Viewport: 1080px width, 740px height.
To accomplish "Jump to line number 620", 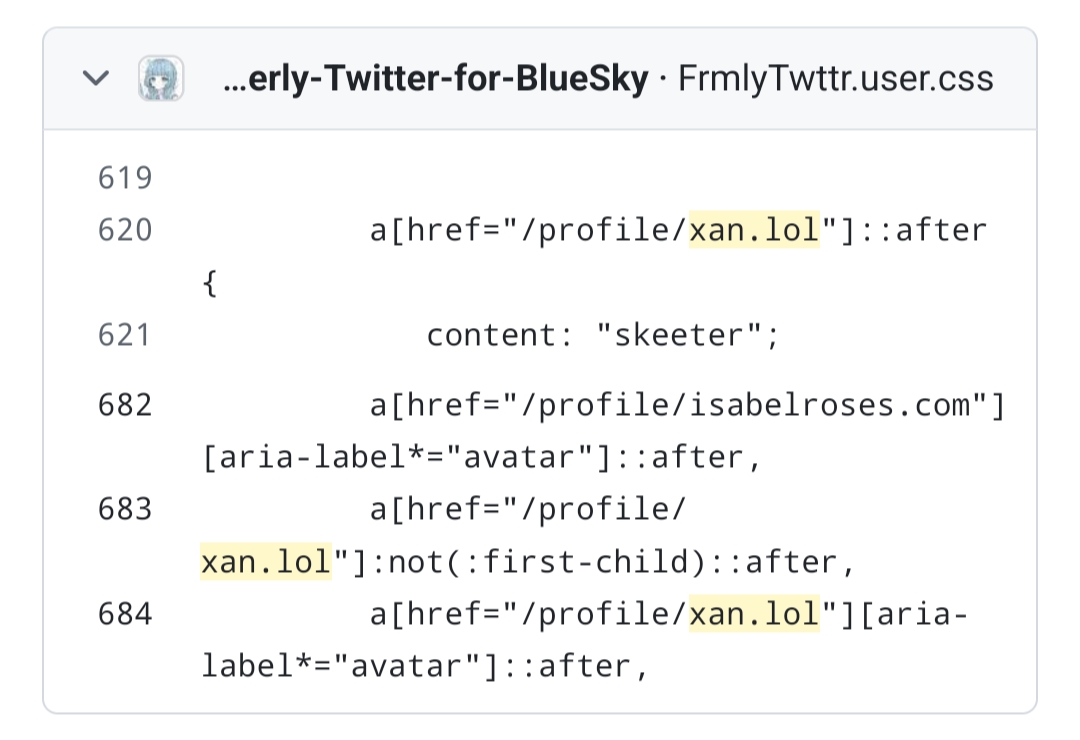I will click(125, 231).
